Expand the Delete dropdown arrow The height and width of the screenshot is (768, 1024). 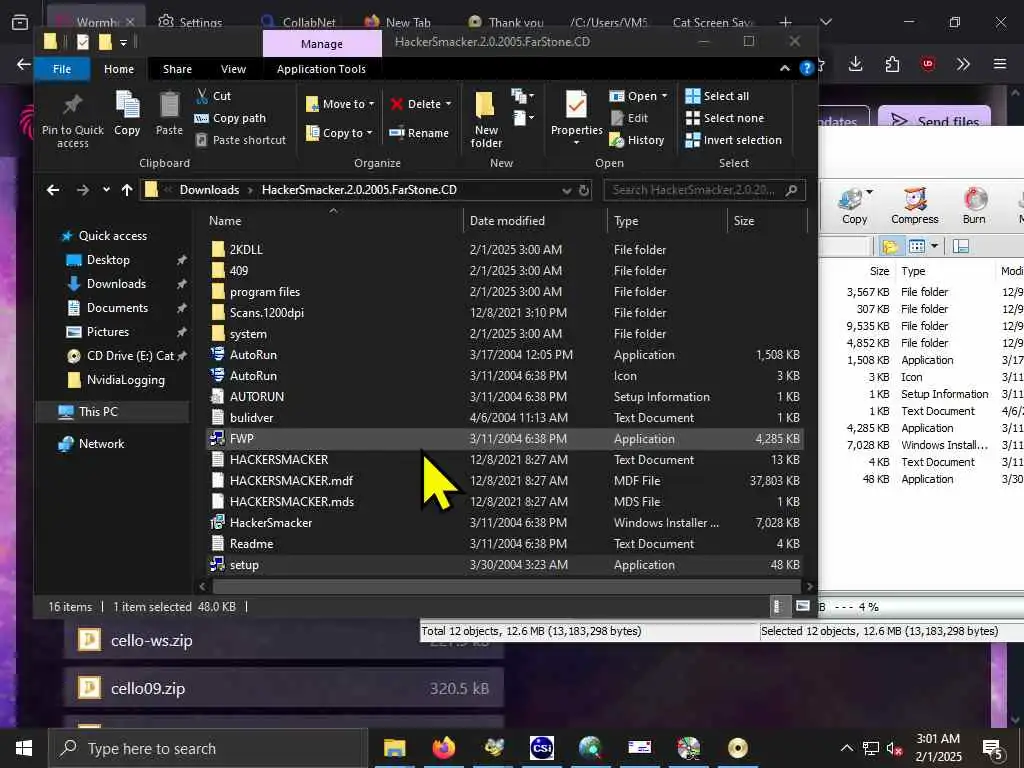448,104
